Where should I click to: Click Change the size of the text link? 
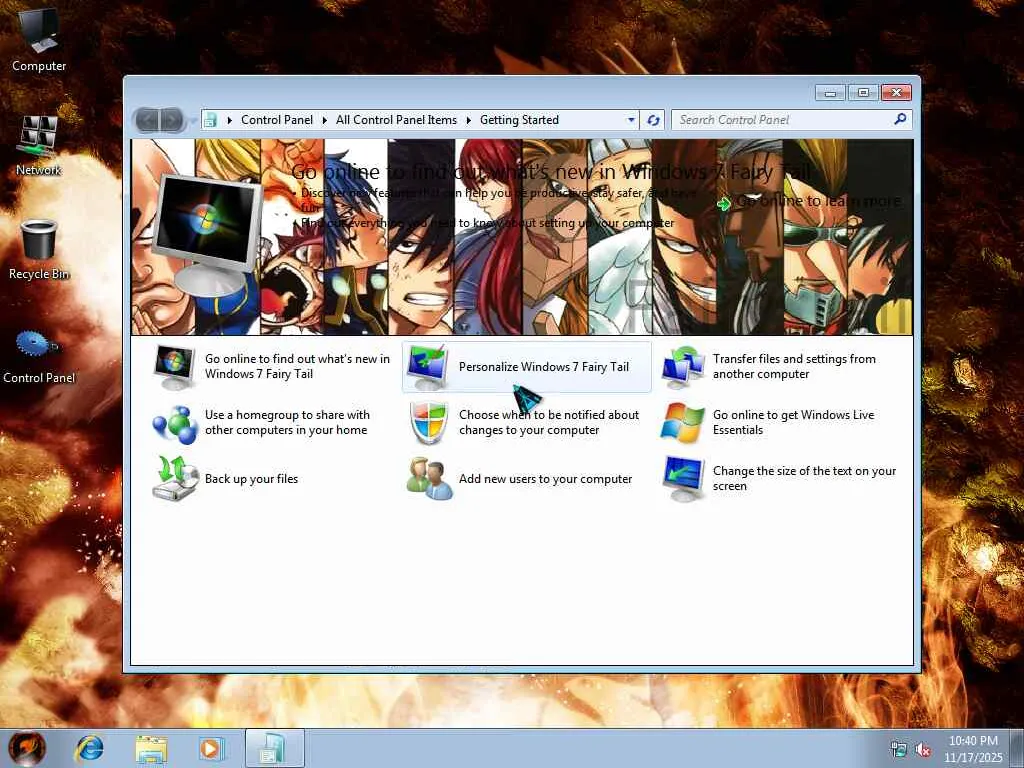click(804, 479)
